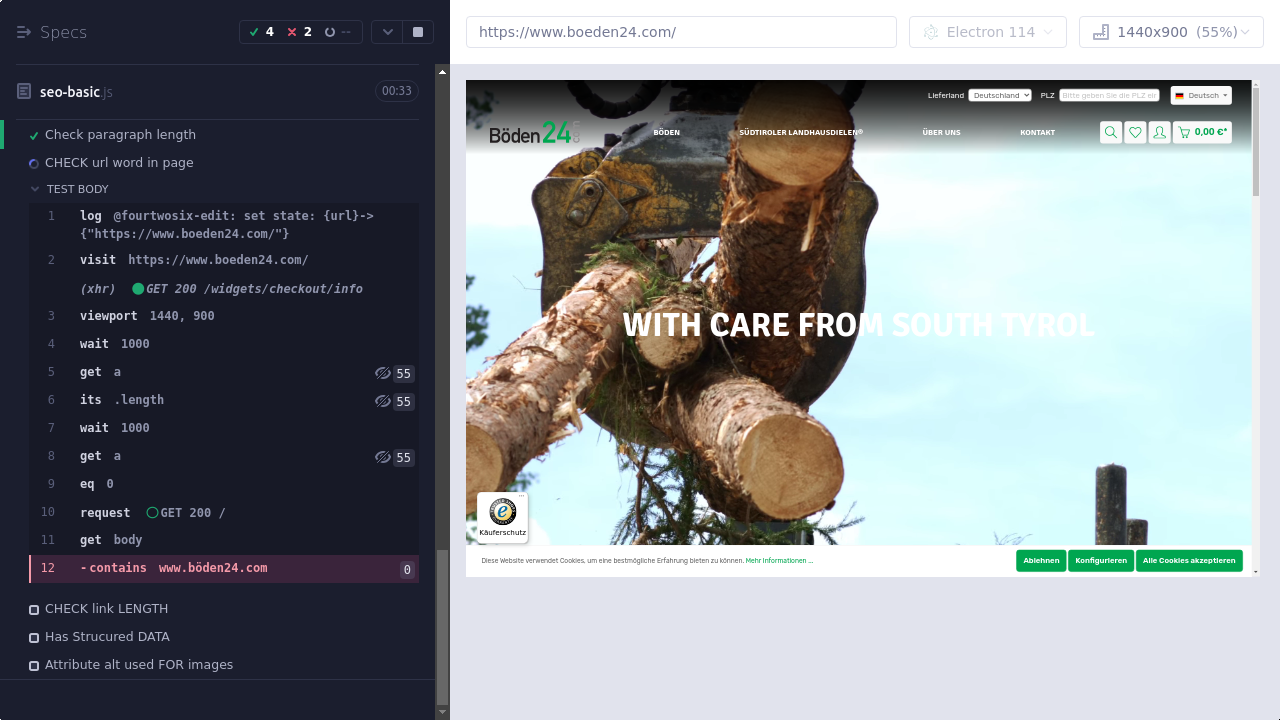
Task: Open the Deutsch language dropdown
Action: coord(1201,95)
